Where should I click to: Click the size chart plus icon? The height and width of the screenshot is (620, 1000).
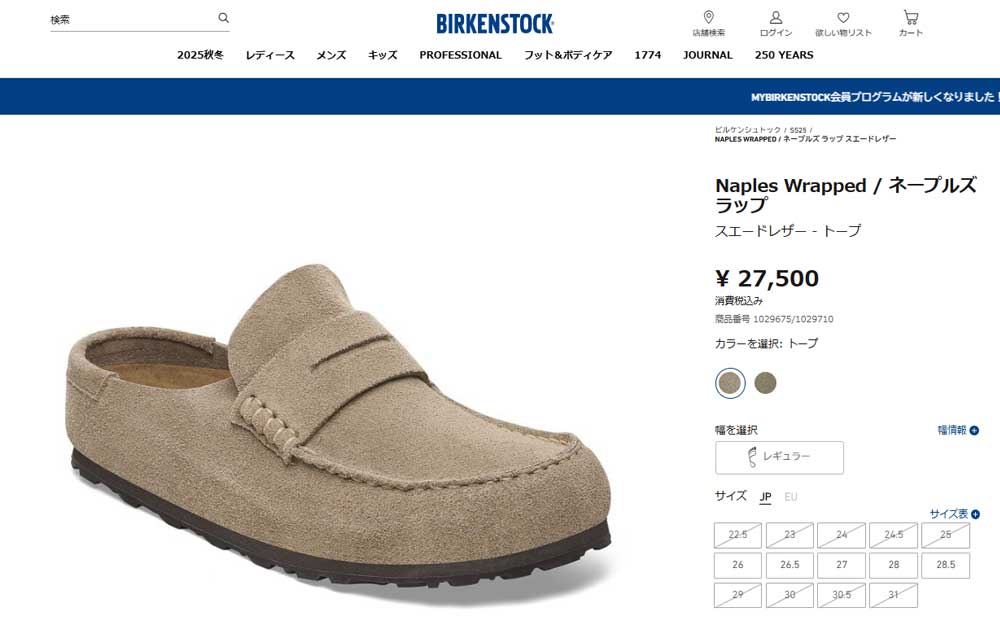tap(975, 514)
